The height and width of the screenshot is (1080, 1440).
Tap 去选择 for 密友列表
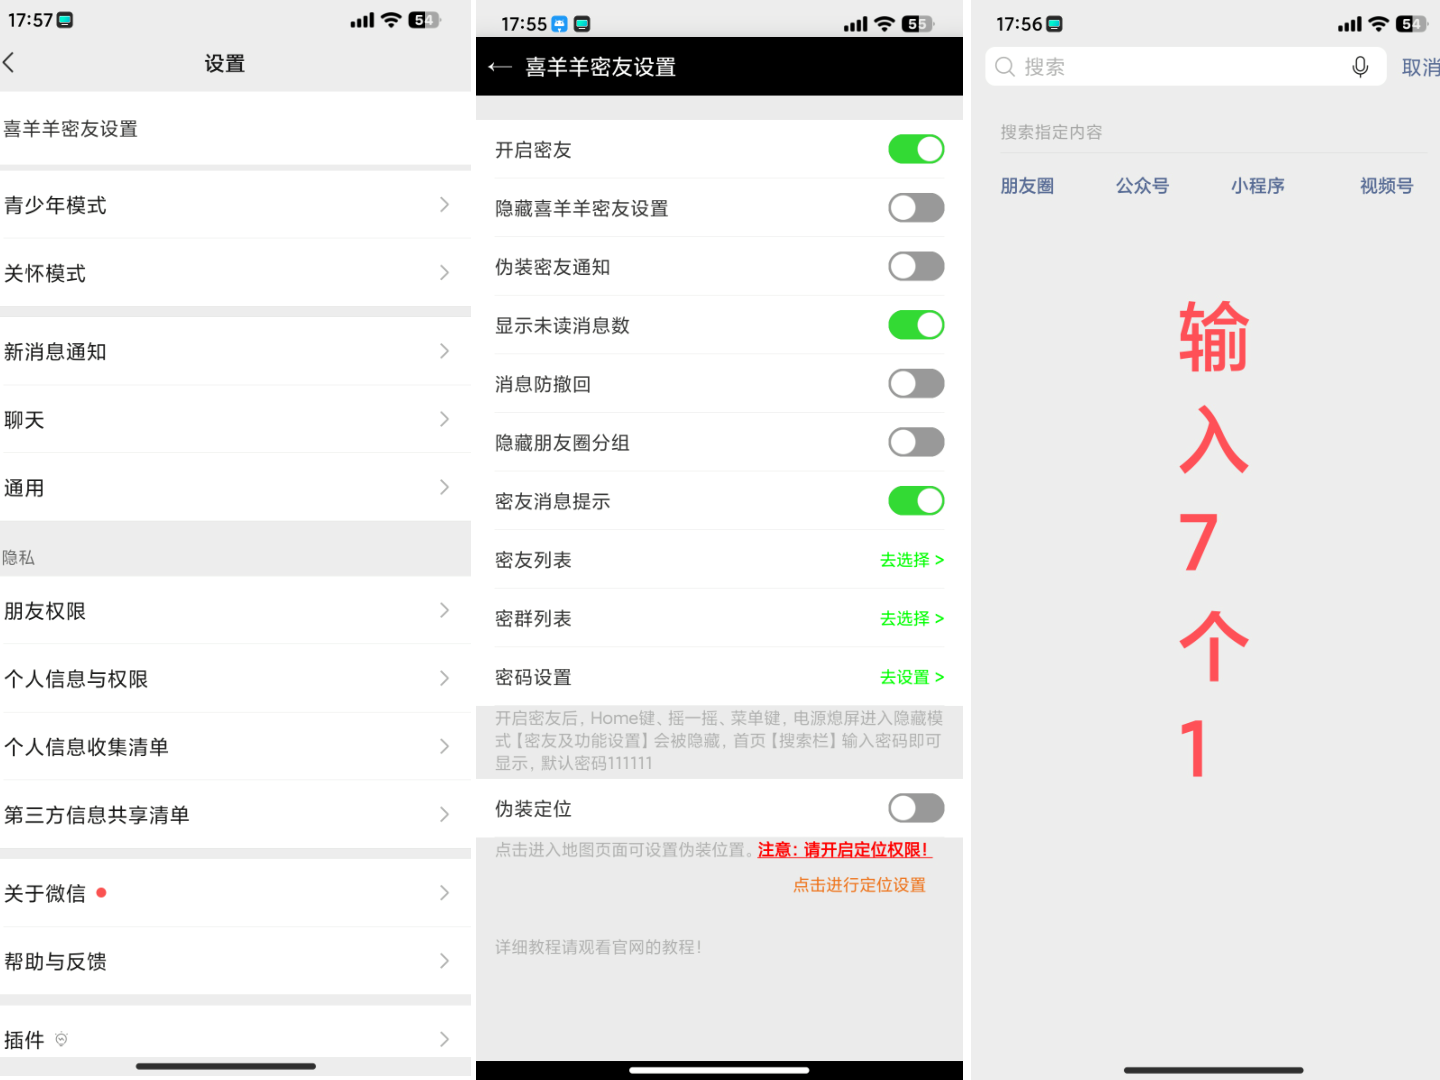pyautogui.click(x=912, y=560)
